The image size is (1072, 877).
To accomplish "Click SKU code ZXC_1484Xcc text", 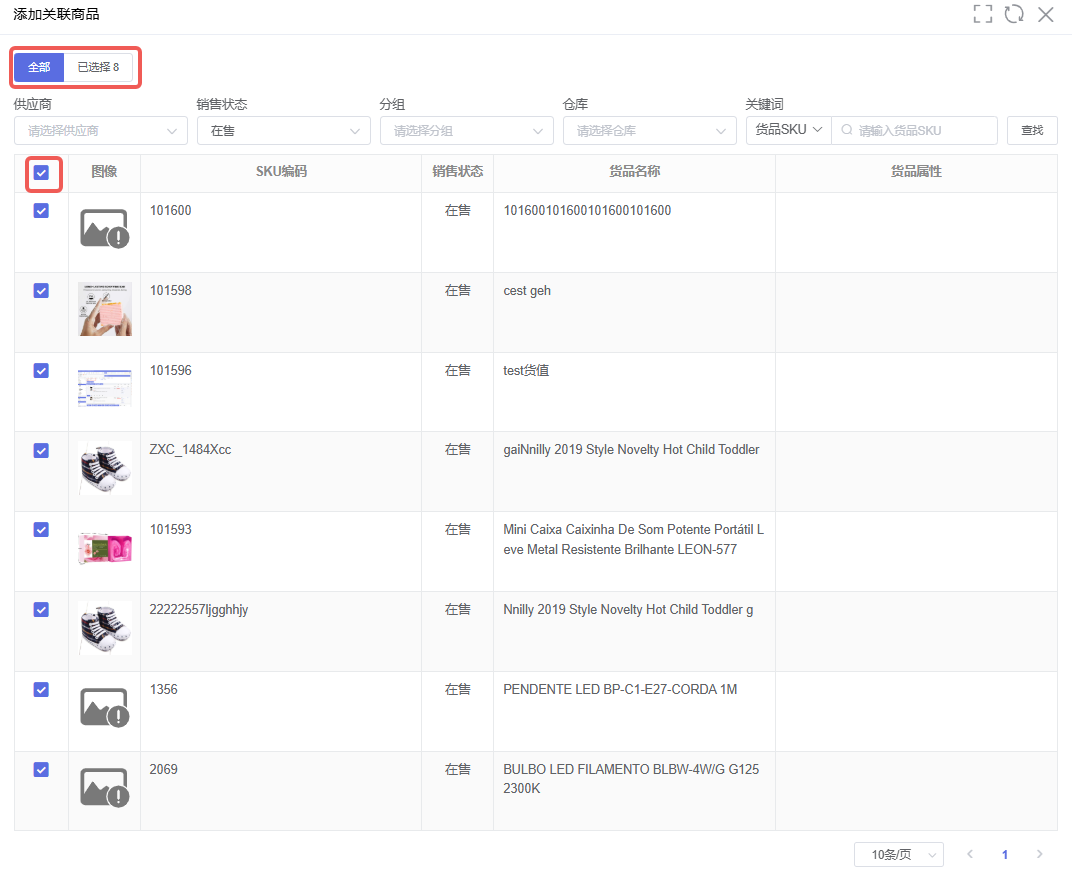I will [x=190, y=450].
